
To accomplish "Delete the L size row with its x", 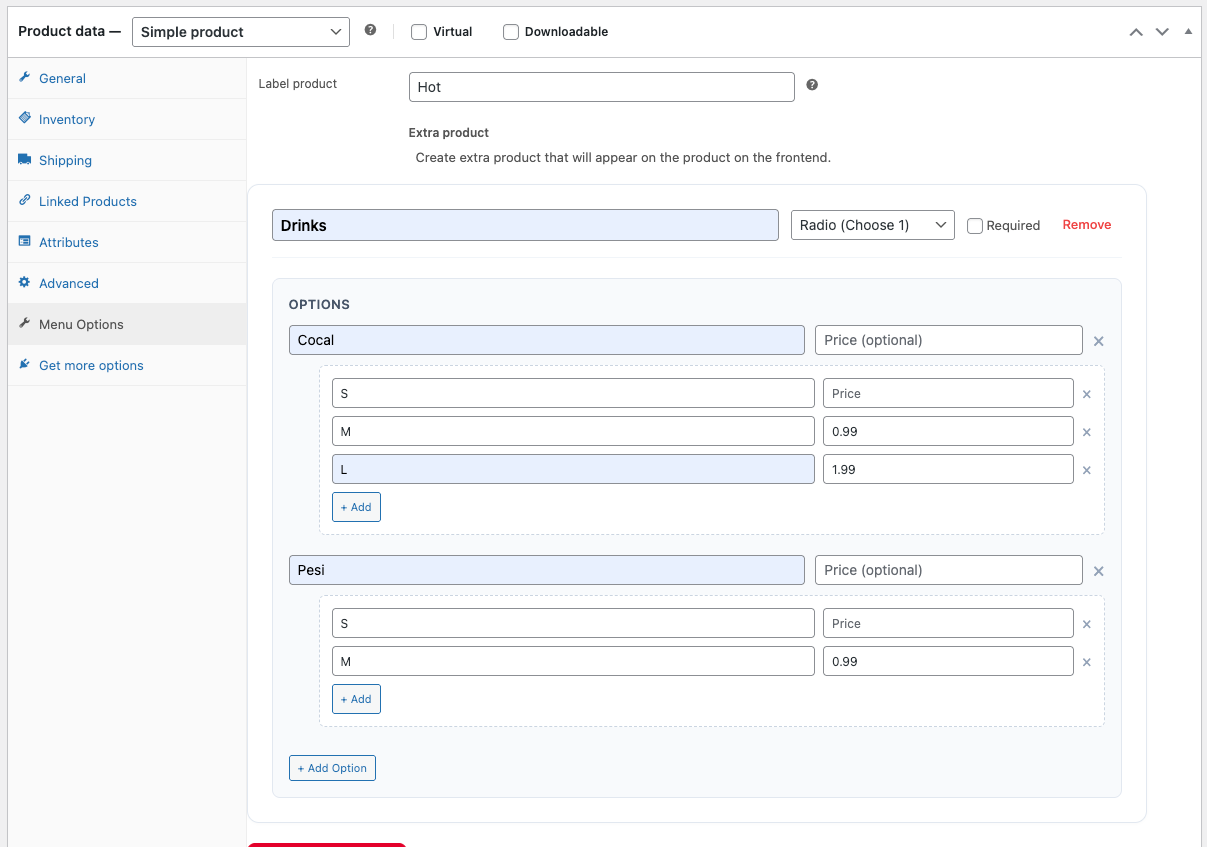I will [x=1086, y=469].
